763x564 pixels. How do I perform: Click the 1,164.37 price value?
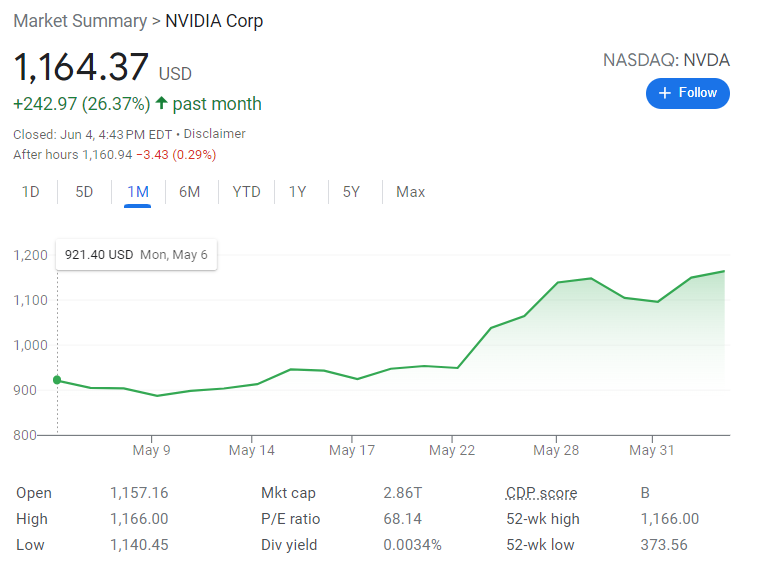tap(81, 67)
